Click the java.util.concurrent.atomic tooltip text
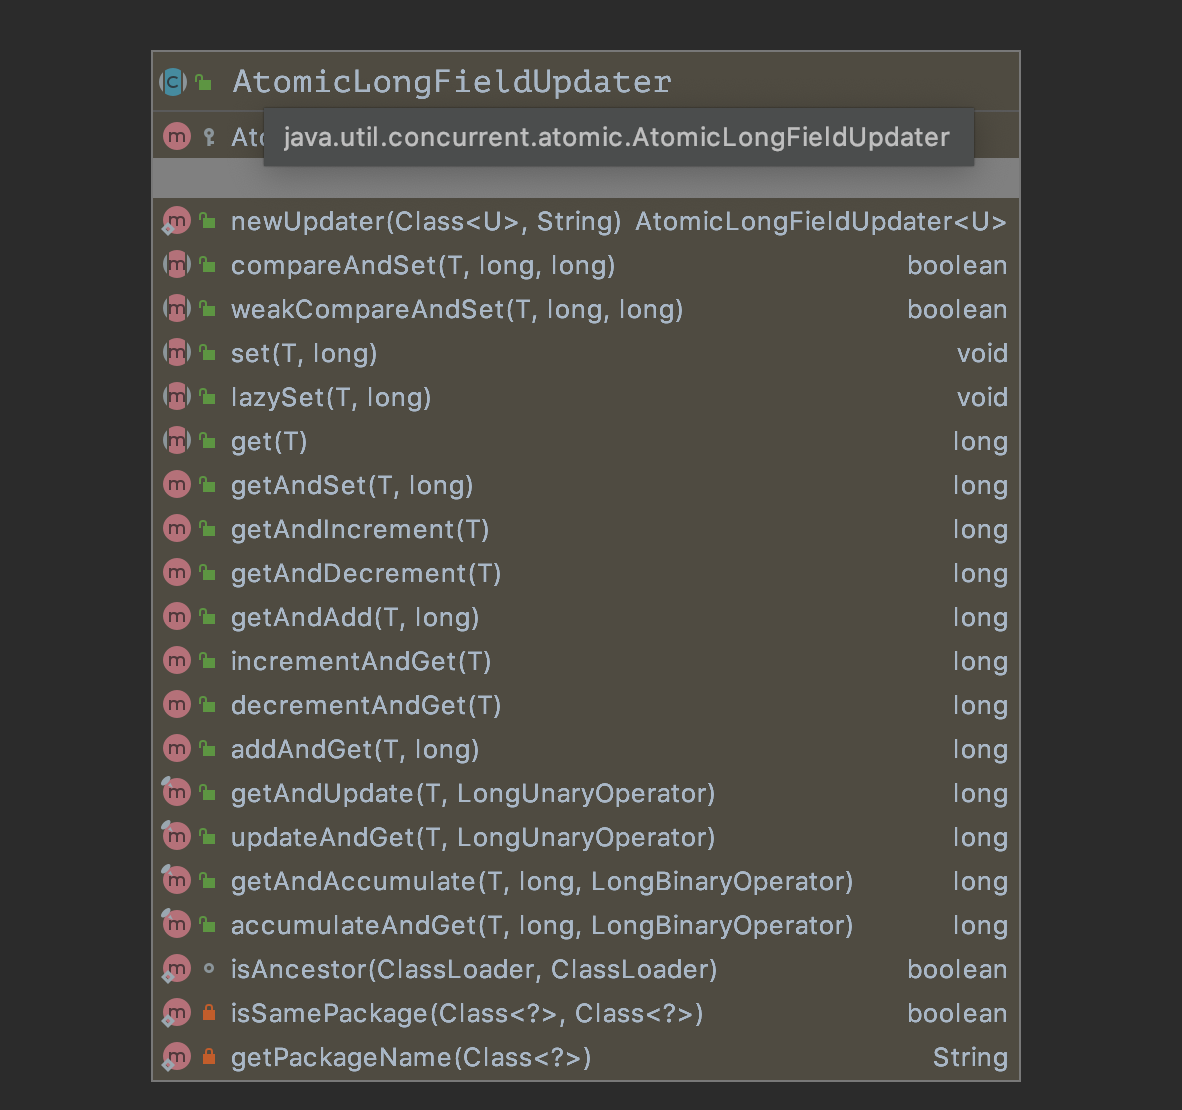 click(x=616, y=137)
